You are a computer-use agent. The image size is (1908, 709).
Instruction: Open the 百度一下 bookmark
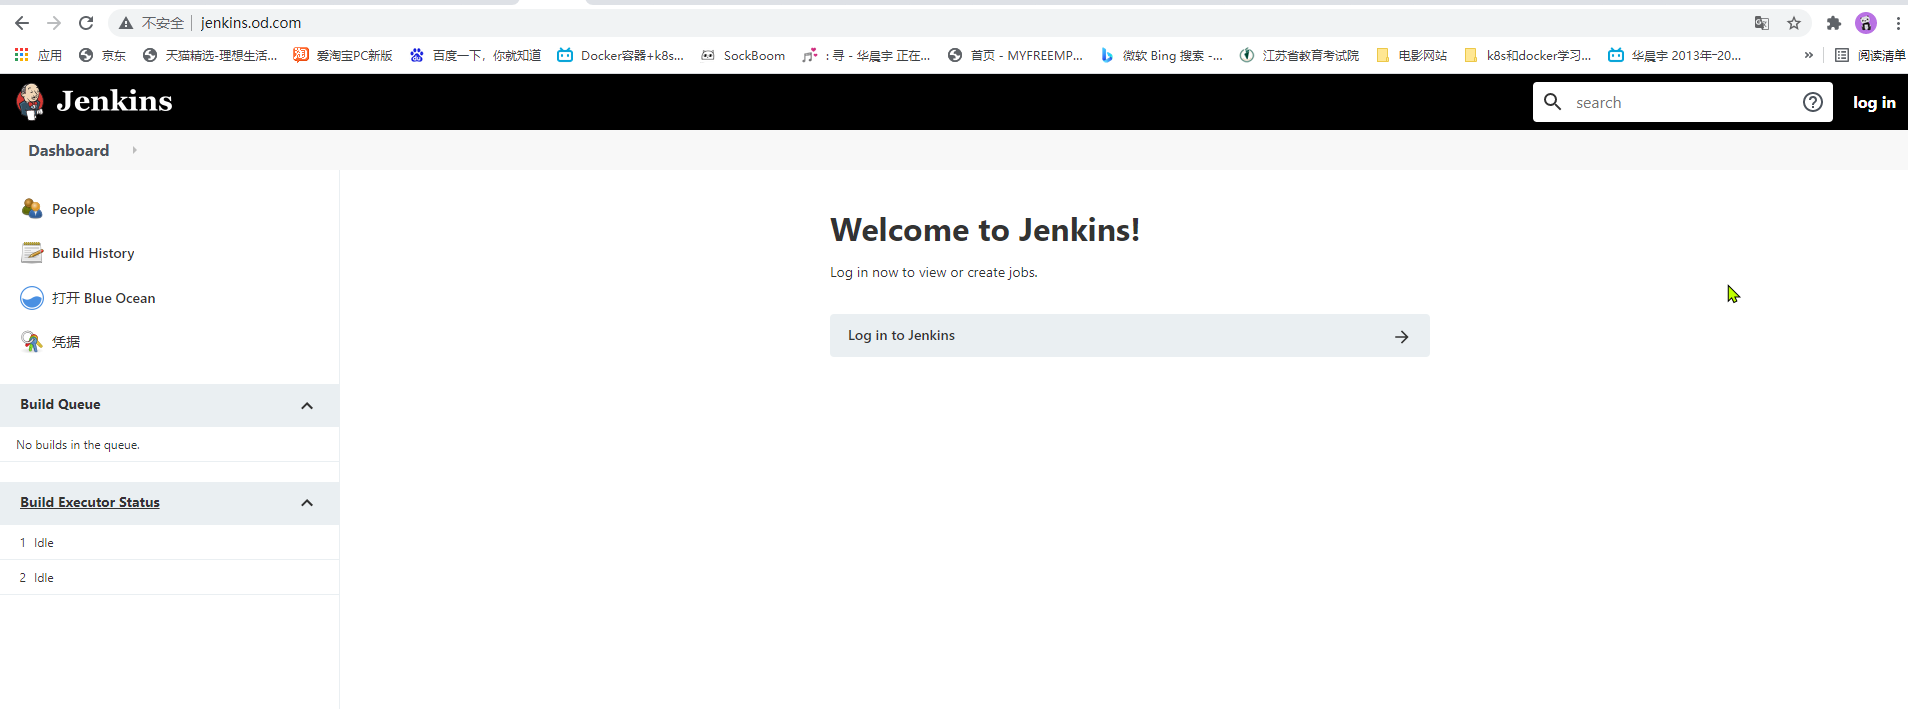(475, 55)
